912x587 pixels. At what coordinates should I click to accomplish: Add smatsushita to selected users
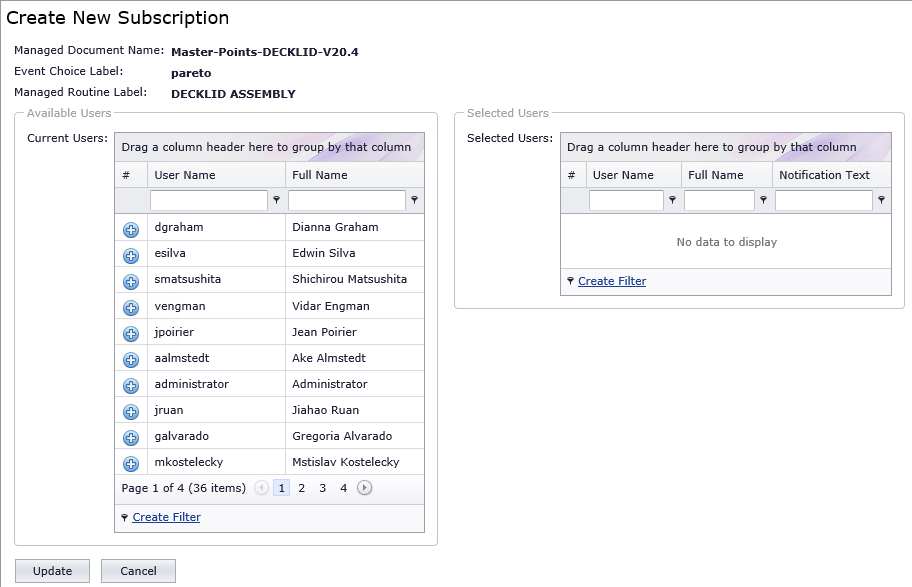click(131, 282)
